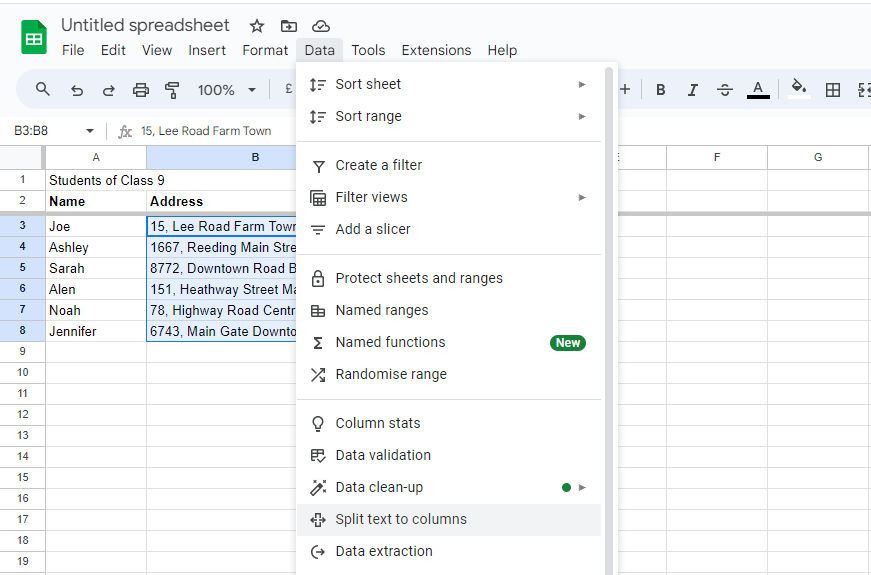Image resolution: width=871 pixels, height=575 pixels.
Task: Toggle italic formatting
Action: 692,90
